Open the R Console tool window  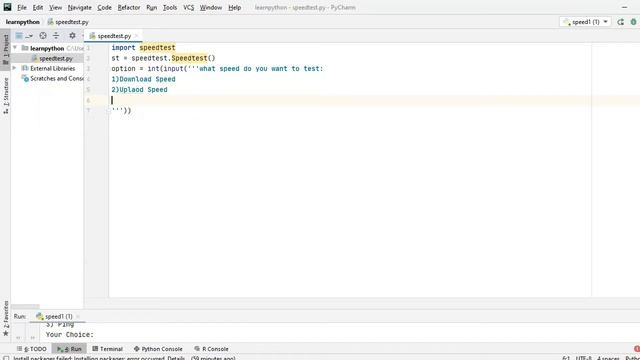coord(211,349)
